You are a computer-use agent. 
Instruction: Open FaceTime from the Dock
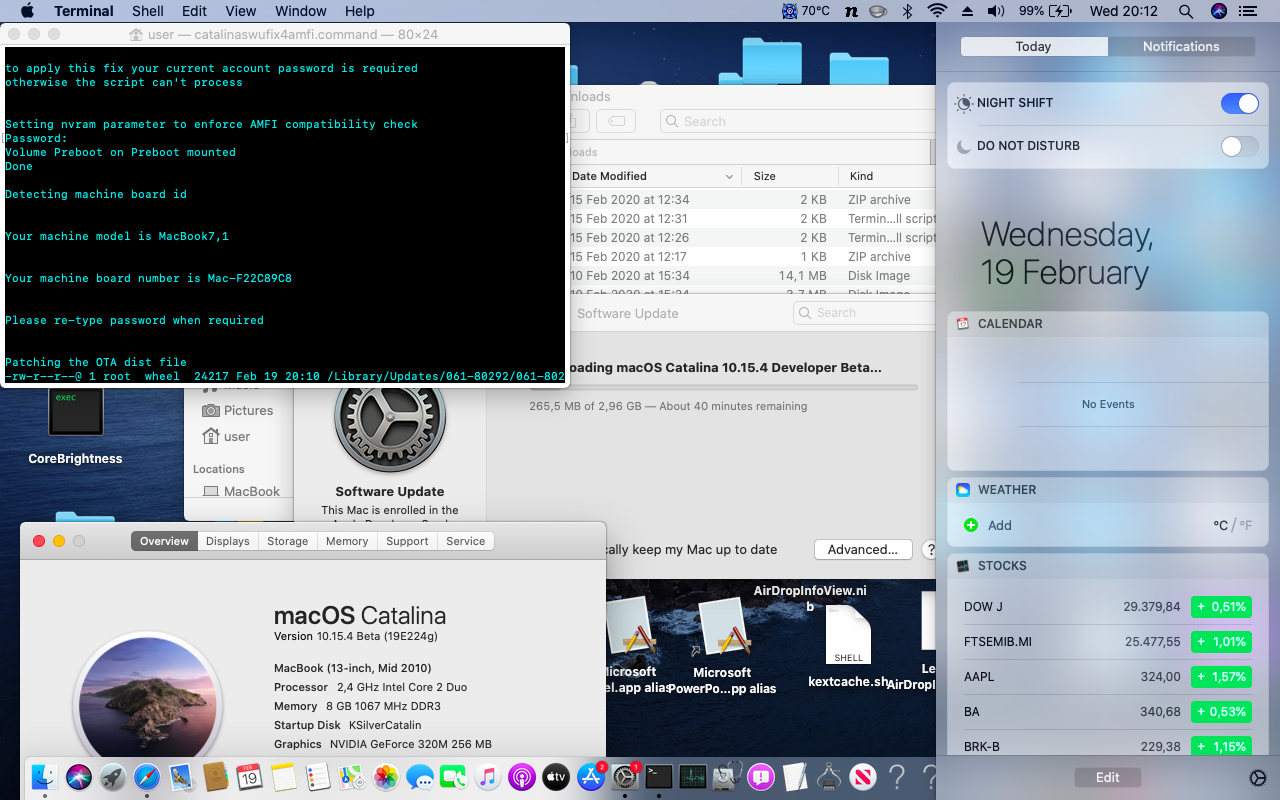tap(454, 776)
